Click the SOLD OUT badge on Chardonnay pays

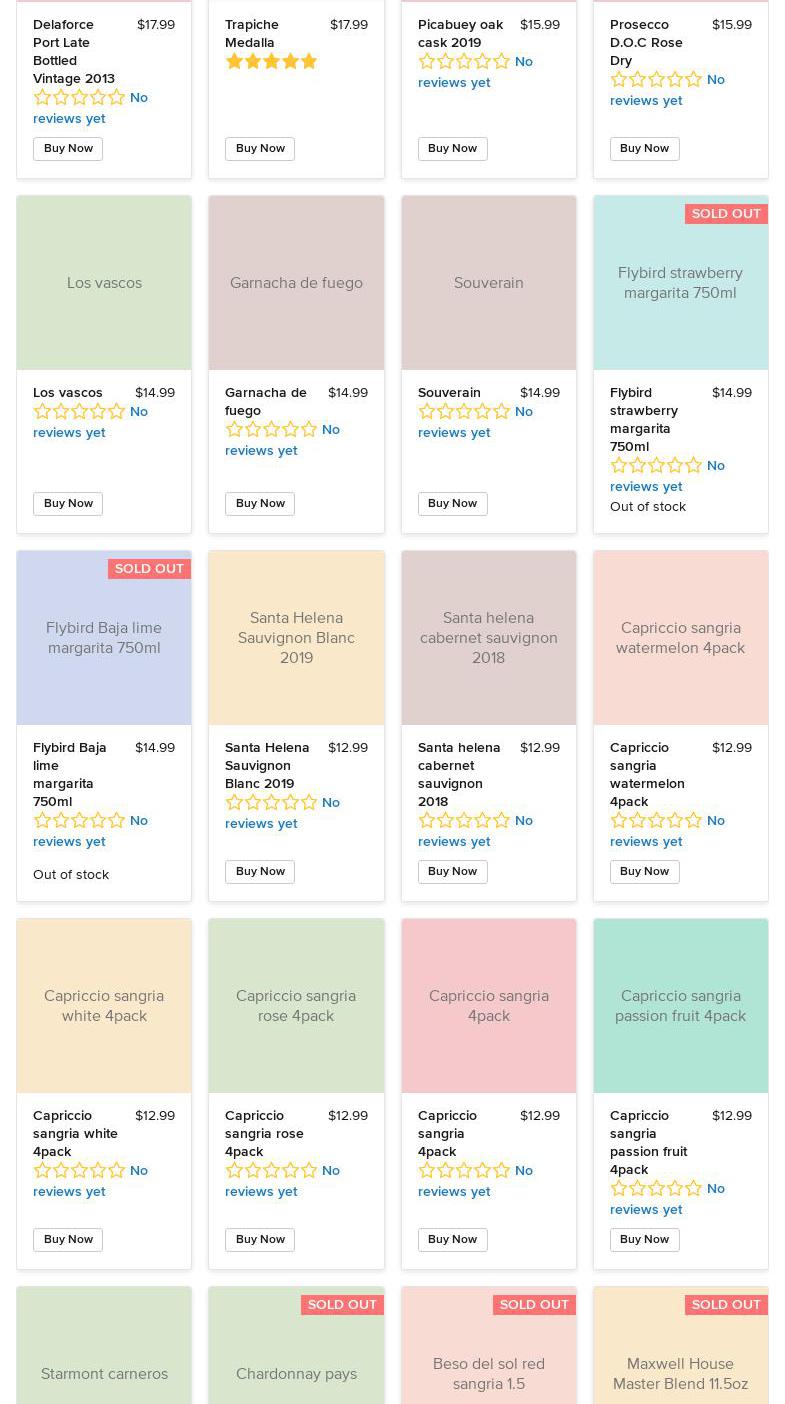click(342, 1305)
